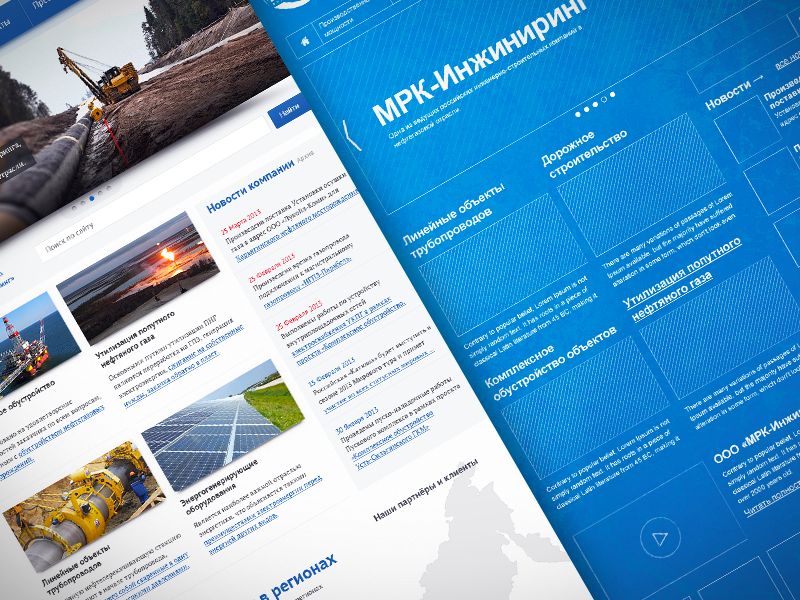Click the circled down-triangle icon in the blue design
This screenshot has width=800, height=600.
660,538
